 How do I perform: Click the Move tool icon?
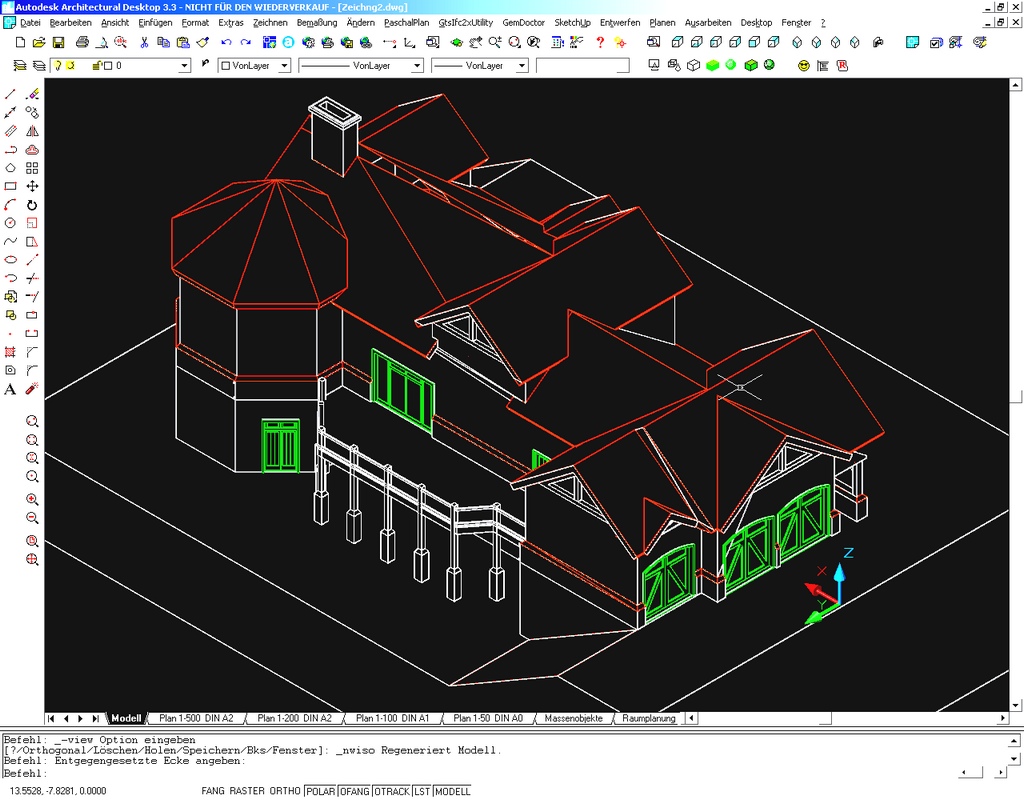(x=32, y=186)
